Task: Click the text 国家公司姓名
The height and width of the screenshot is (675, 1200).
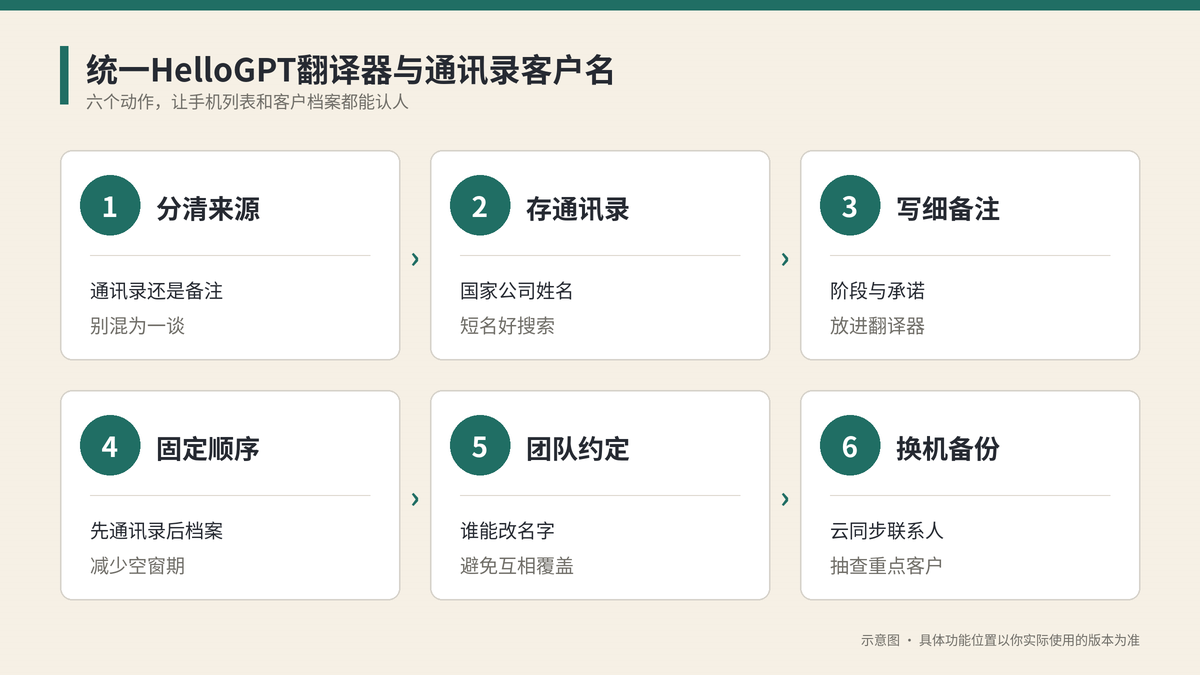Action: pyautogui.click(x=517, y=291)
